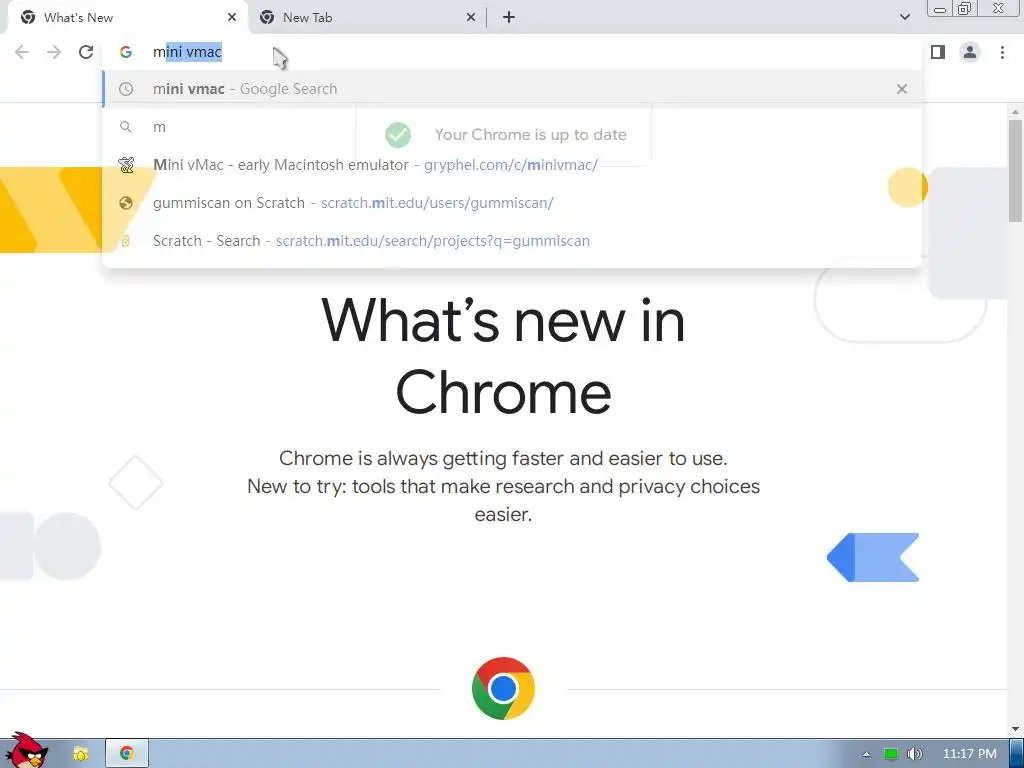
Task: Click the 11:17 PM clock
Action: 970,754
